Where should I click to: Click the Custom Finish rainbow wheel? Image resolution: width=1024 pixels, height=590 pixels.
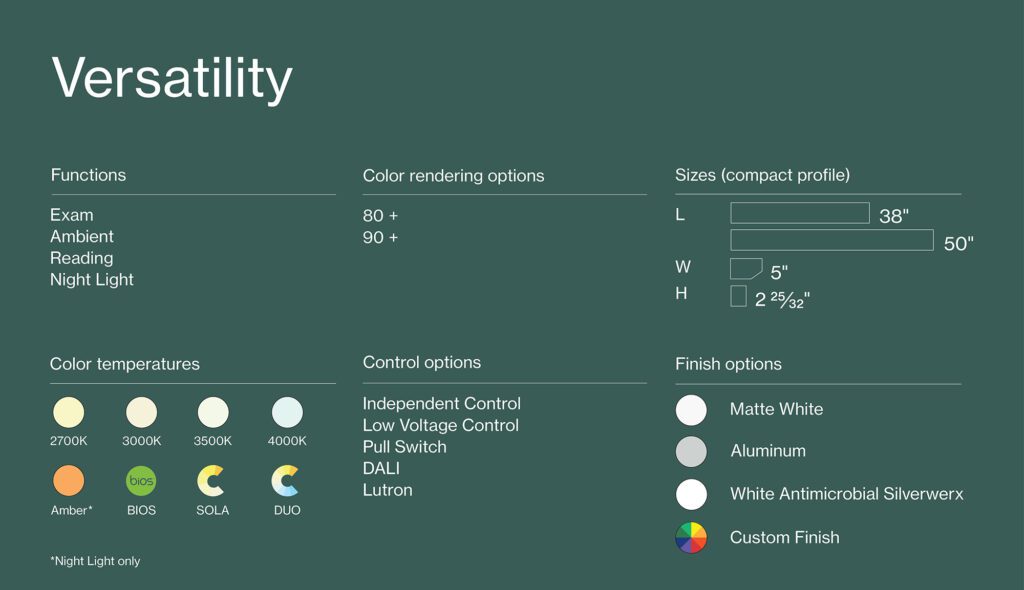click(x=691, y=537)
